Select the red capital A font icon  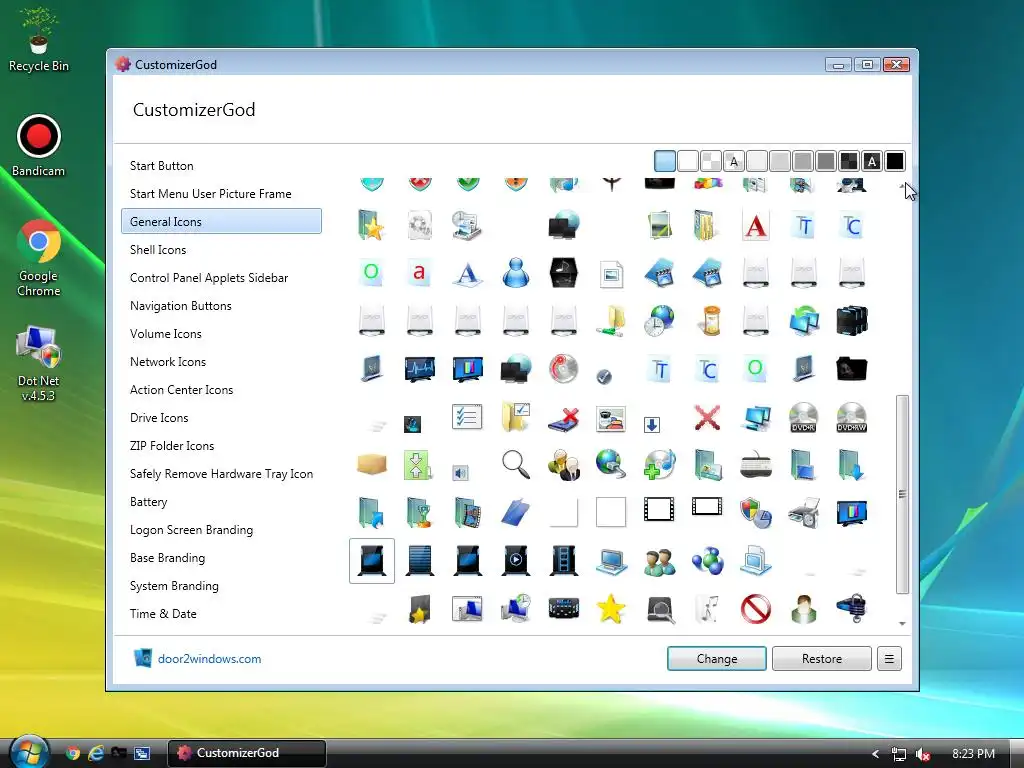pyautogui.click(x=756, y=226)
